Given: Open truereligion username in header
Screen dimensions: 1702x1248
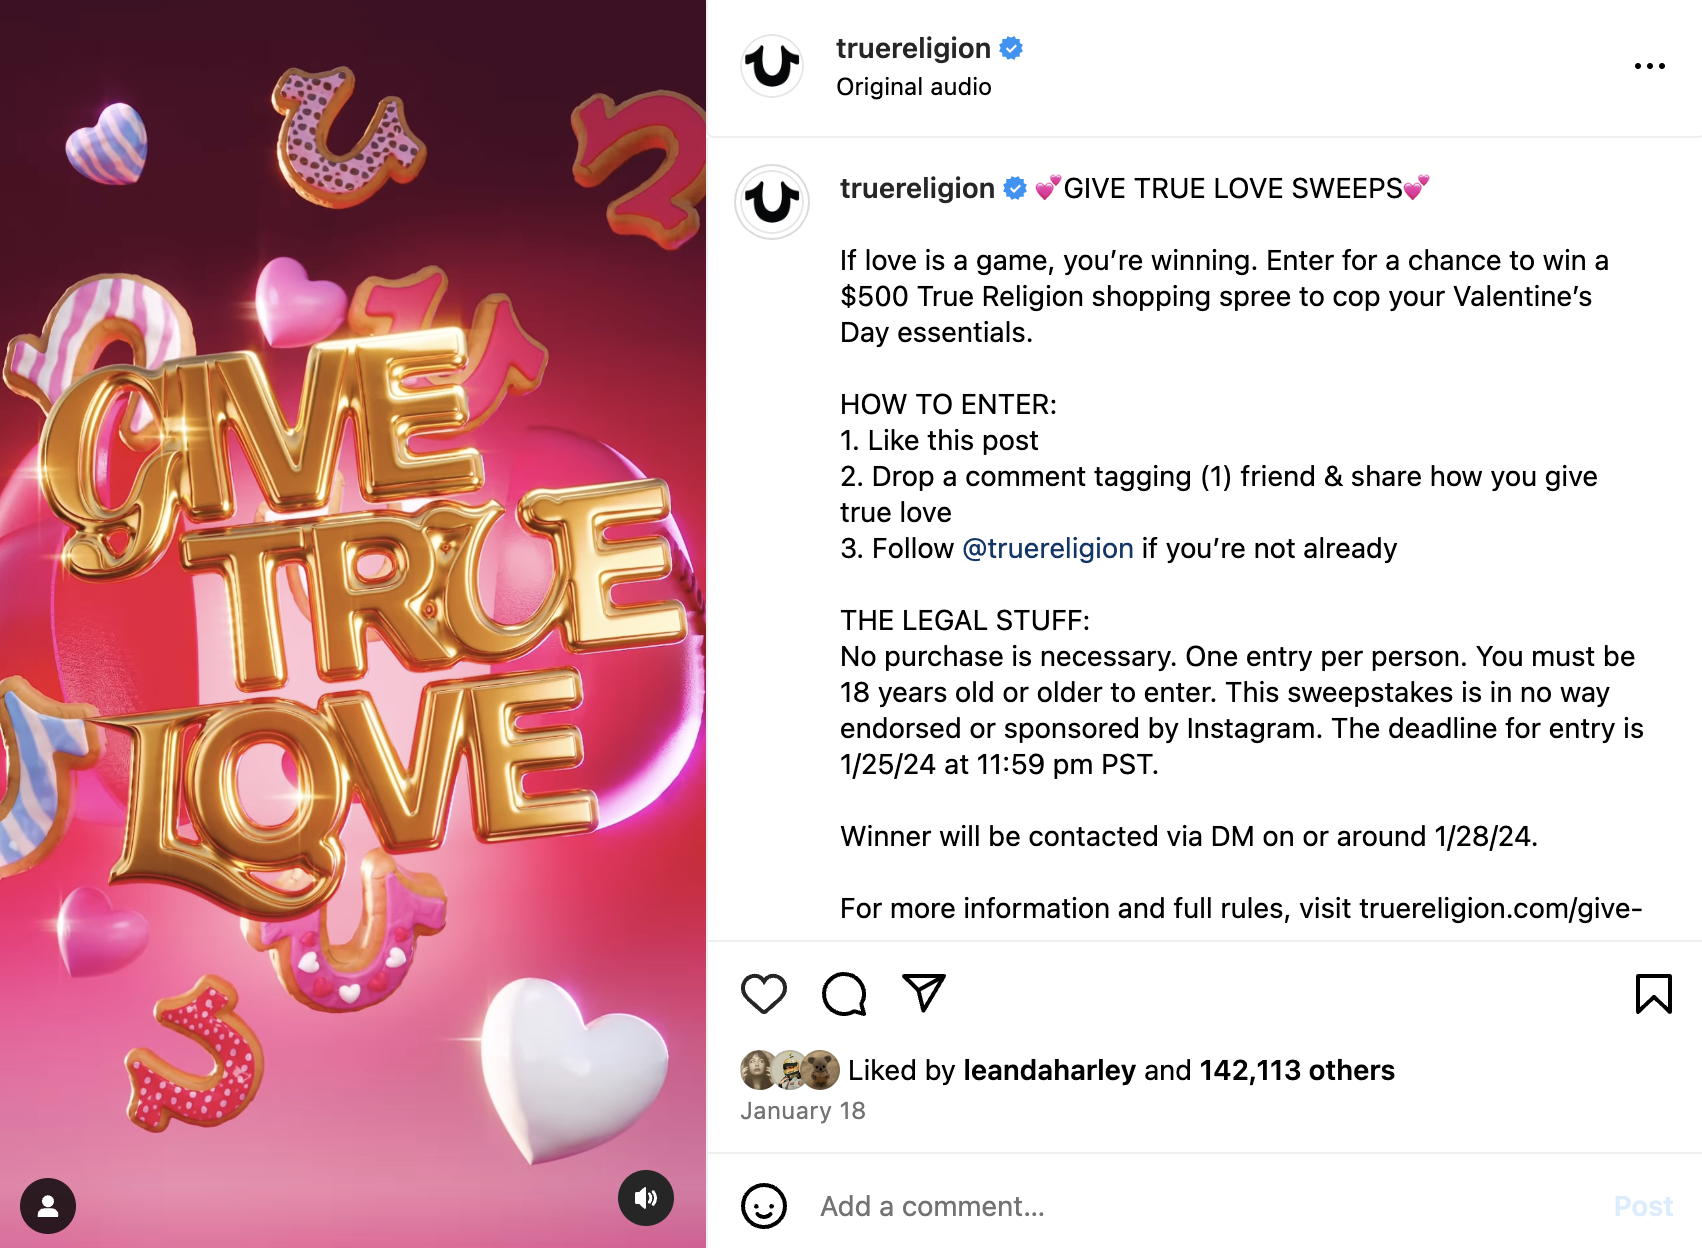Looking at the screenshot, I should [913, 48].
